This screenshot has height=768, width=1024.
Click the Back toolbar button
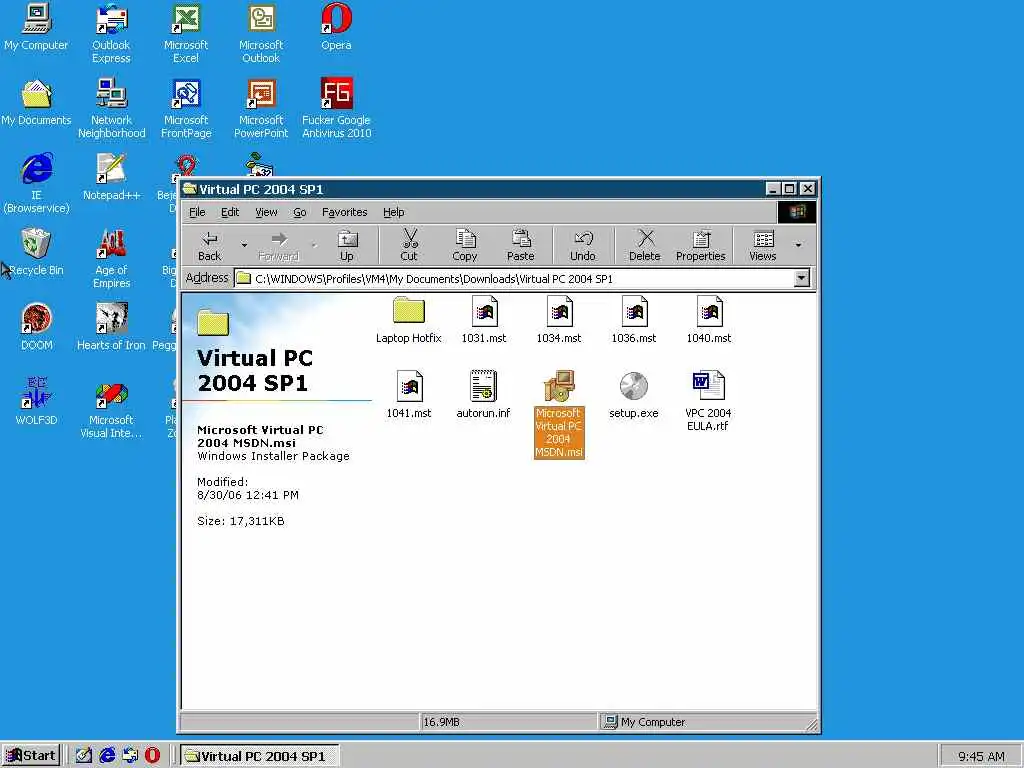210,246
